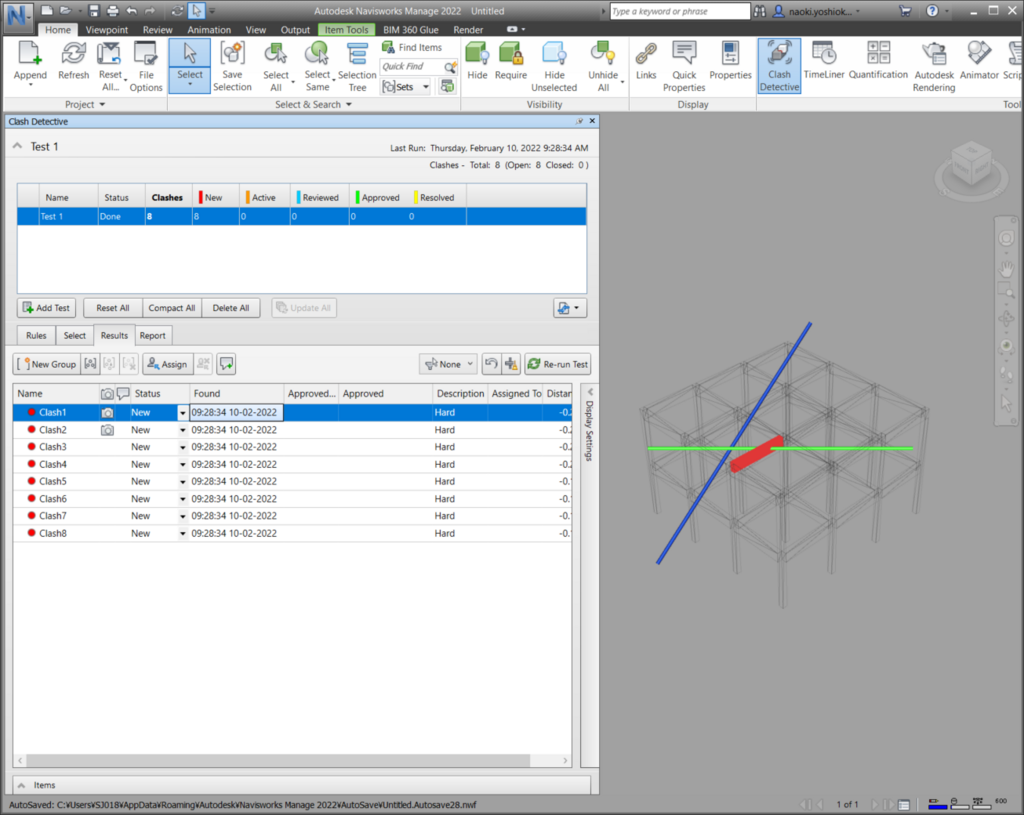1024x815 pixels.
Task: Expand the Select & Search panel dropdown
Action: tap(313, 104)
